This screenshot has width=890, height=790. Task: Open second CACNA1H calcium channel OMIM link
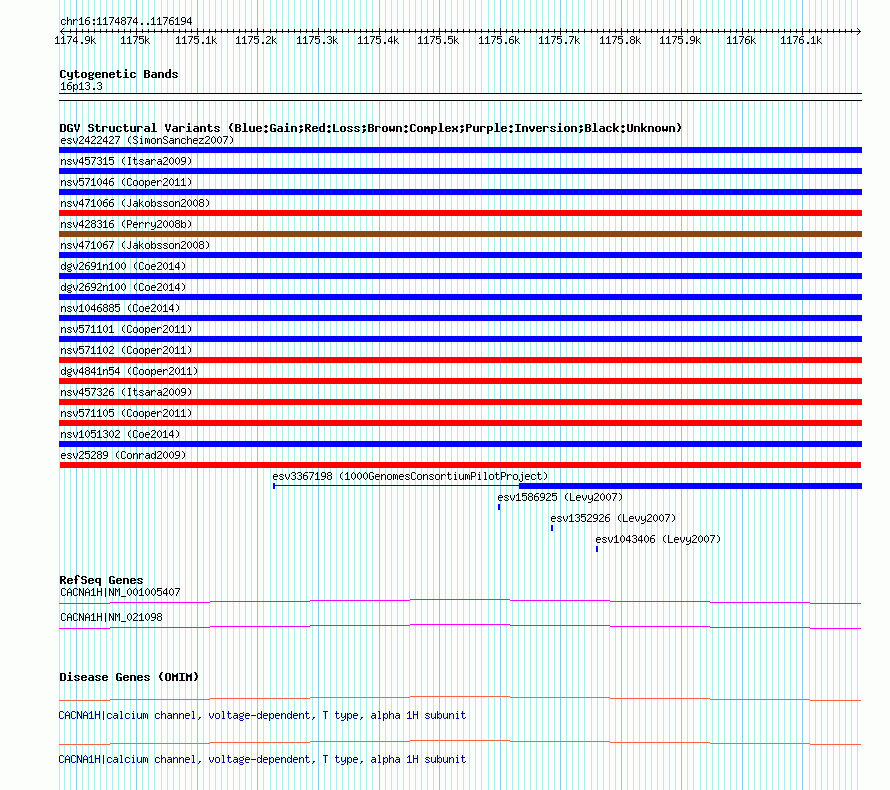click(262, 759)
